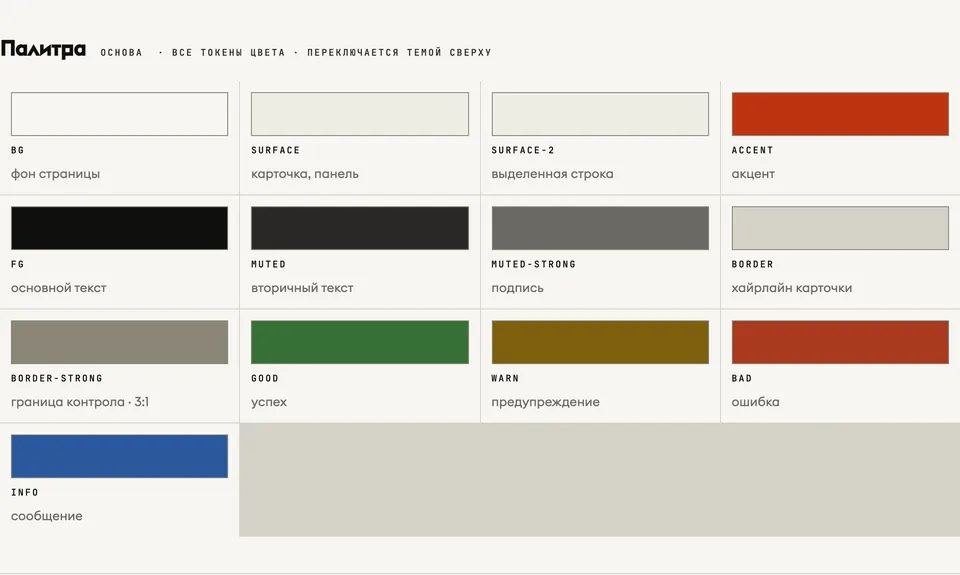Image resolution: width=960 pixels, height=575 pixels.
Task: Click the 'сообщение' description
Action: point(47,516)
